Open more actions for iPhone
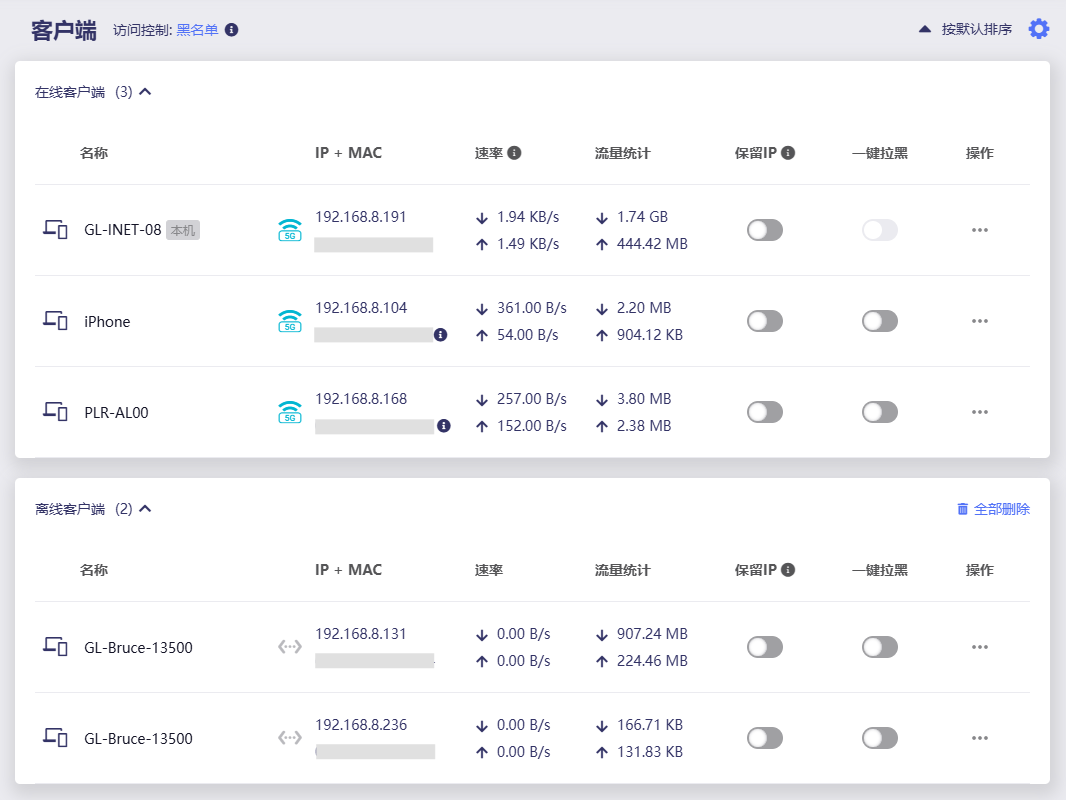The width and height of the screenshot is (1066, 800). [980, 321]
